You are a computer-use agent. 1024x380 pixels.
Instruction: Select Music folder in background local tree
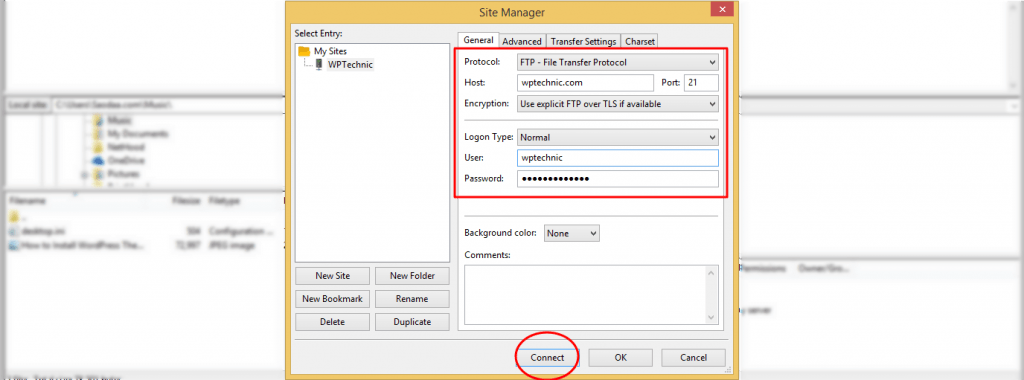[120, 121]
